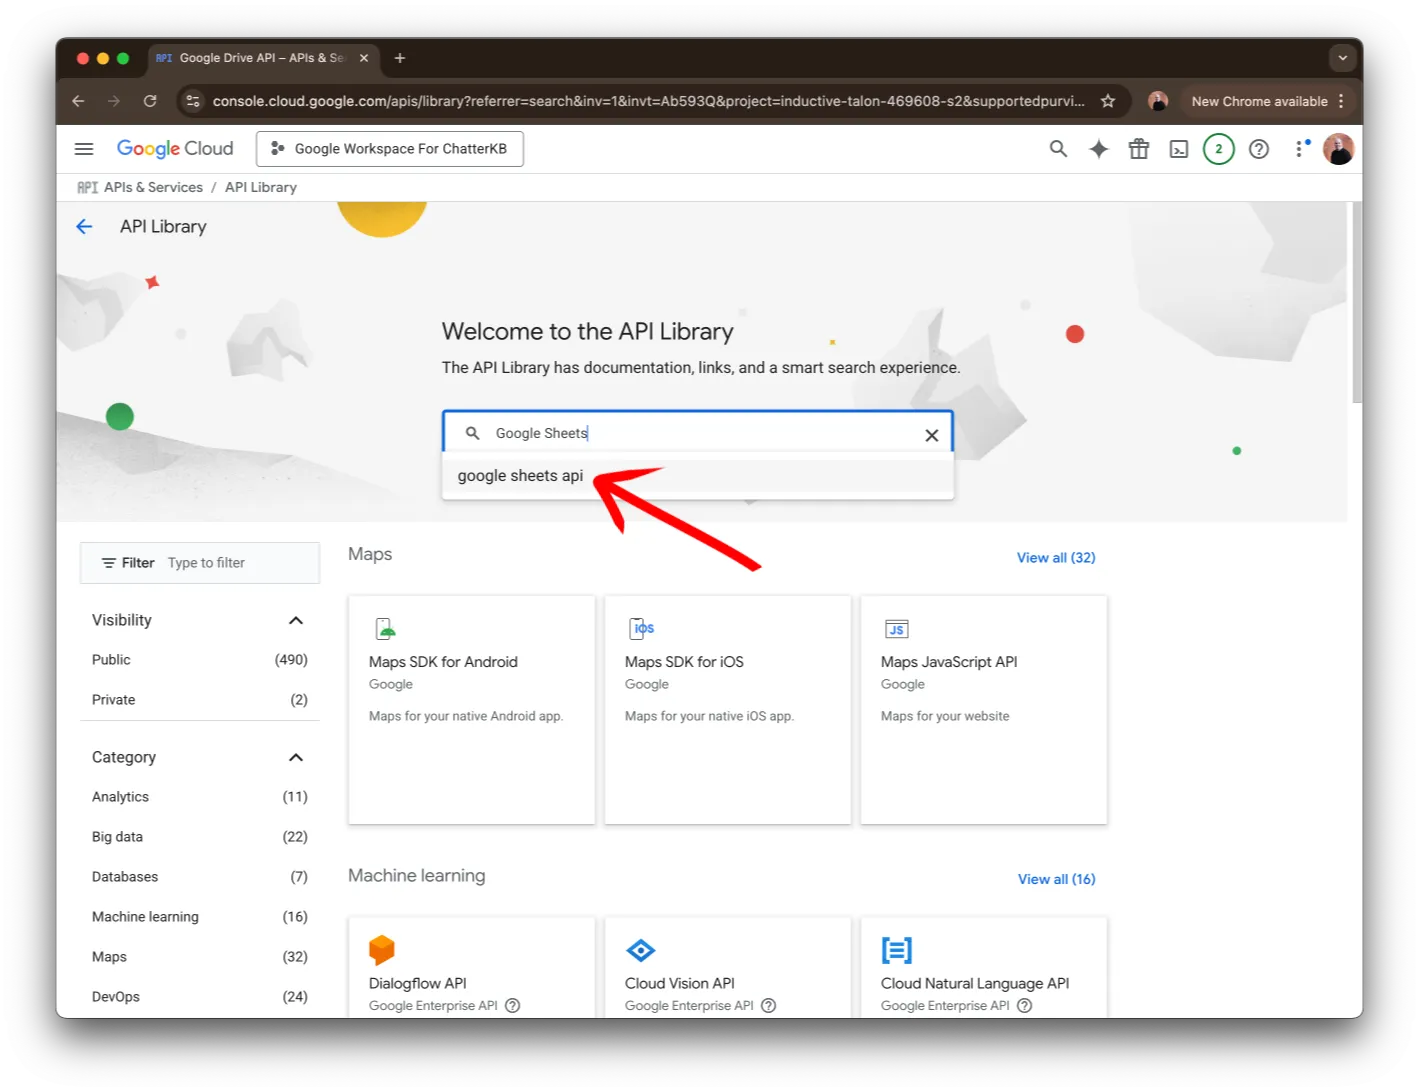Click the Maps JavaScript API JS icon
1419x1092 pixels.
897,629
